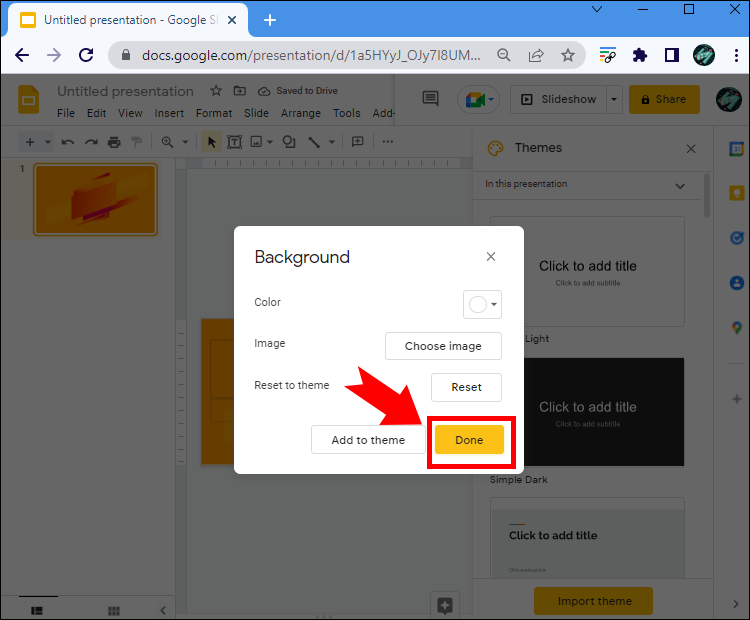This screenshot has width=750, height=620.
Task: Start the Slideshow
Action: [559, 100]
